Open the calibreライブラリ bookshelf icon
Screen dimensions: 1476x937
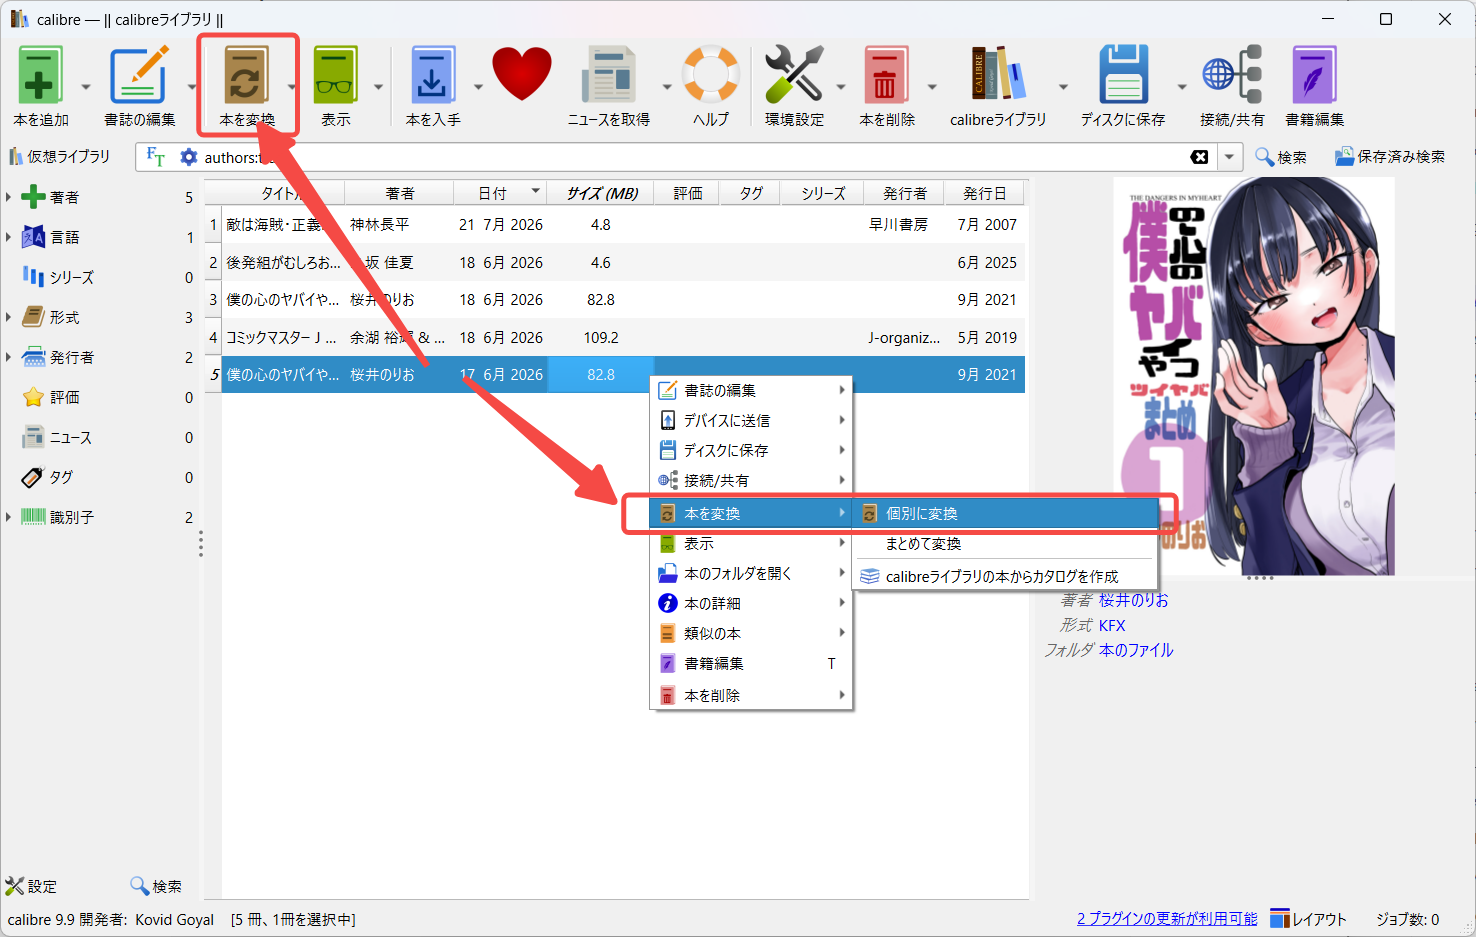[998, 75]
